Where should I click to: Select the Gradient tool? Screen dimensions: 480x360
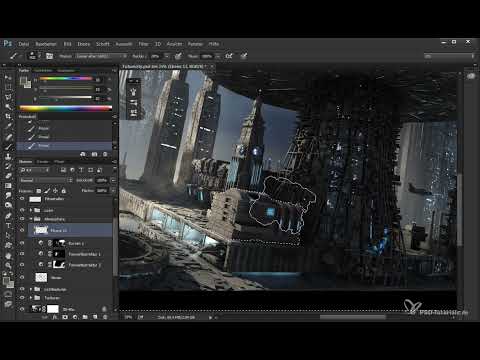[8, 186]
